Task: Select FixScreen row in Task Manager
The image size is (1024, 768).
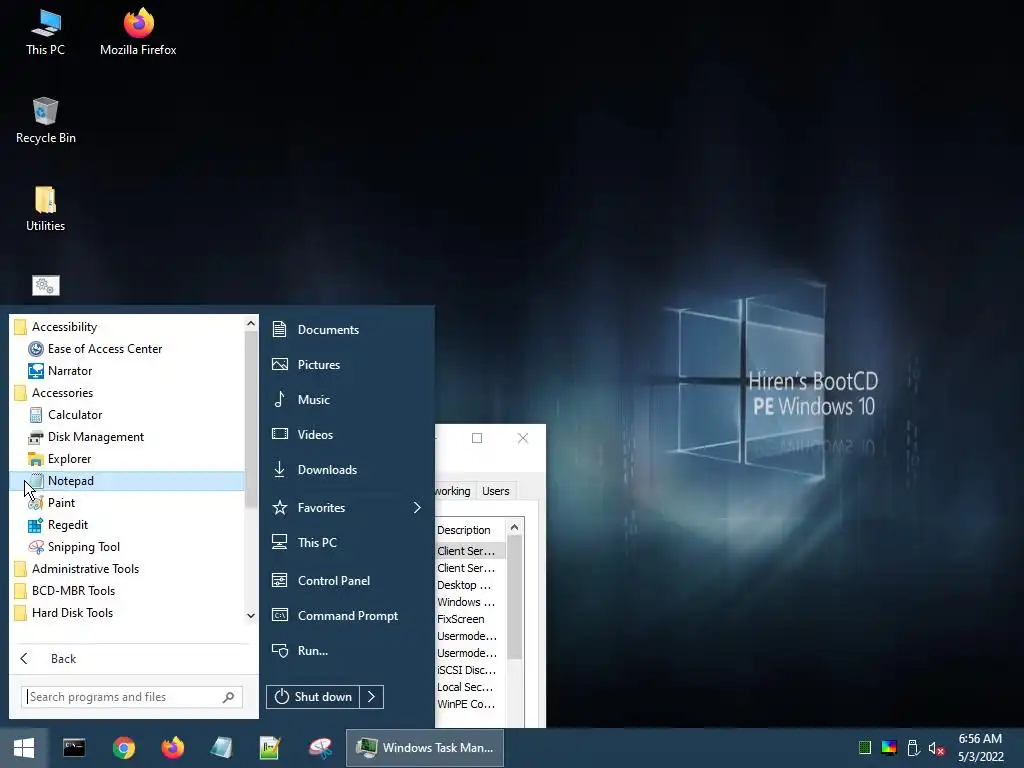Action: tap(461, 619)
